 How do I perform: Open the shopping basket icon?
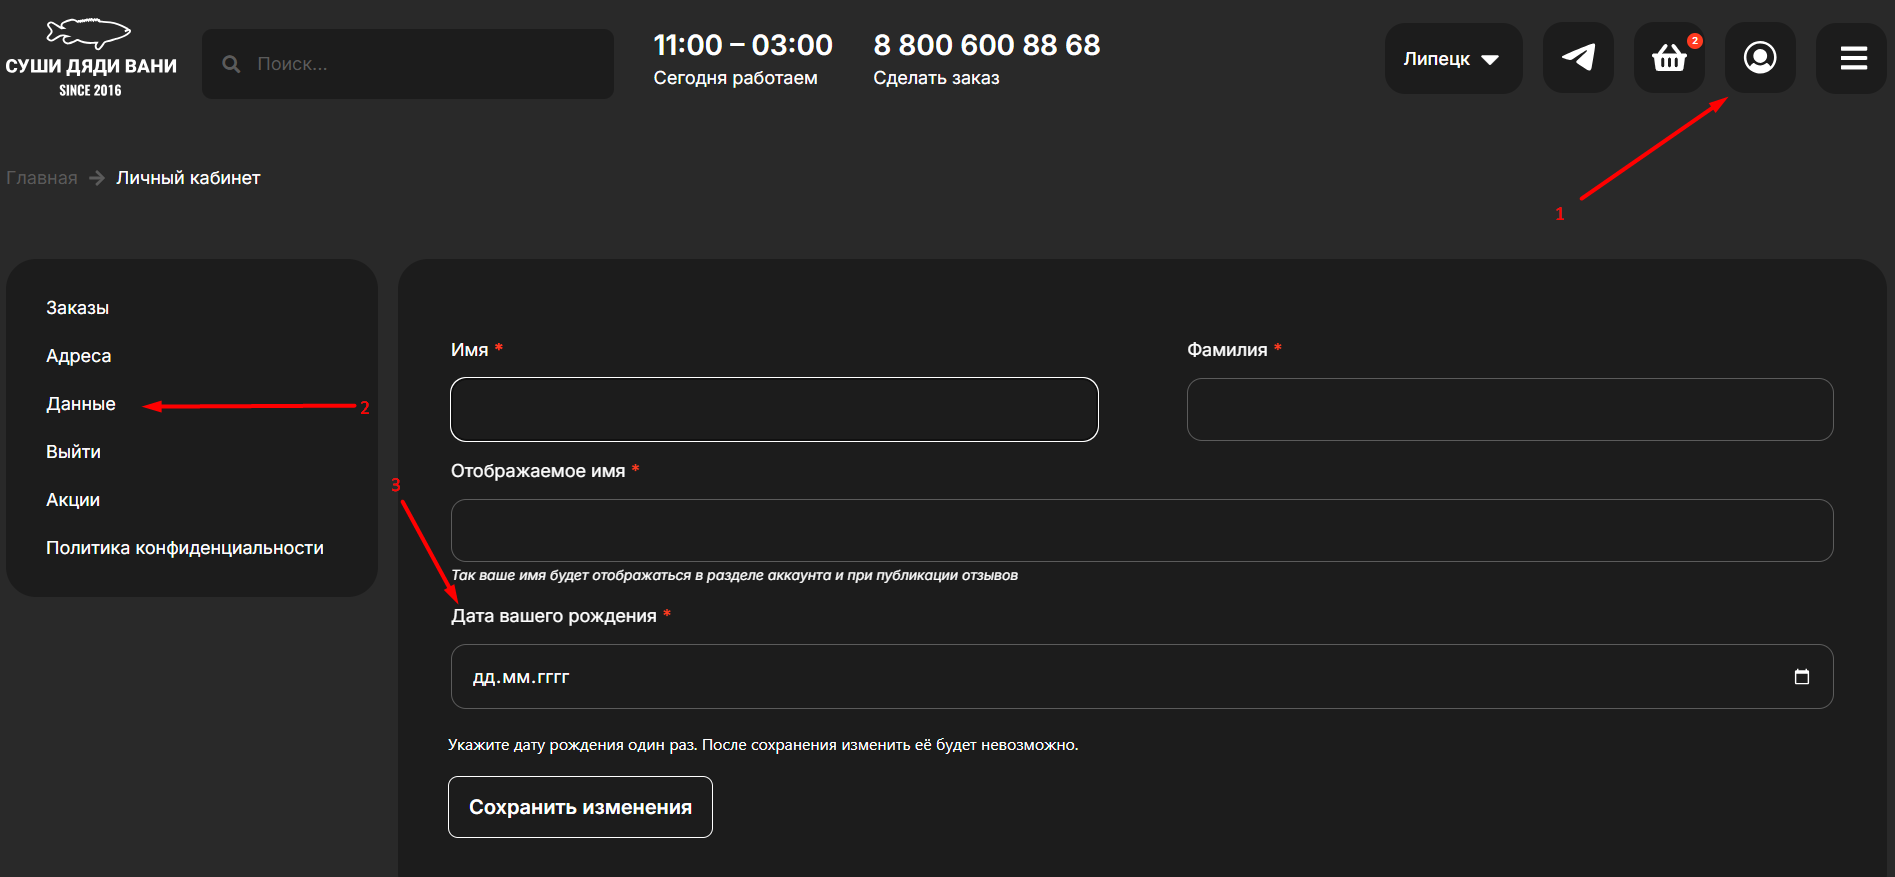(1669, 58)
